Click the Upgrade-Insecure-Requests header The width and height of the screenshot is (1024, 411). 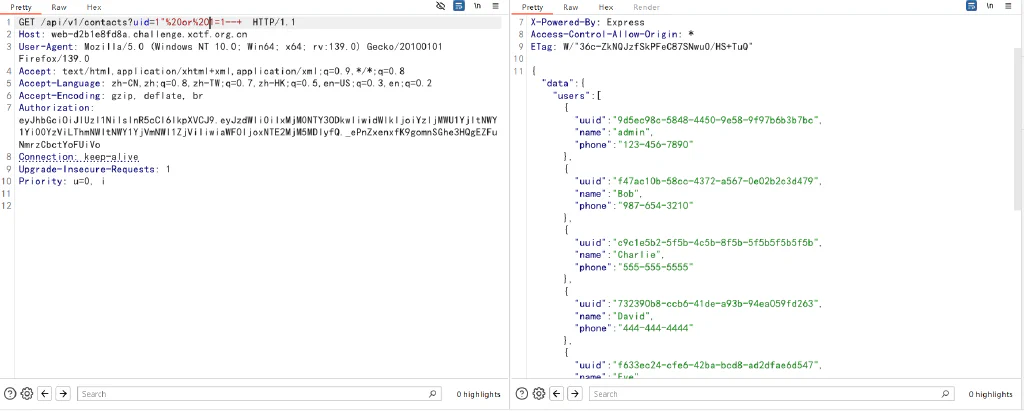[x=94, y=169]
